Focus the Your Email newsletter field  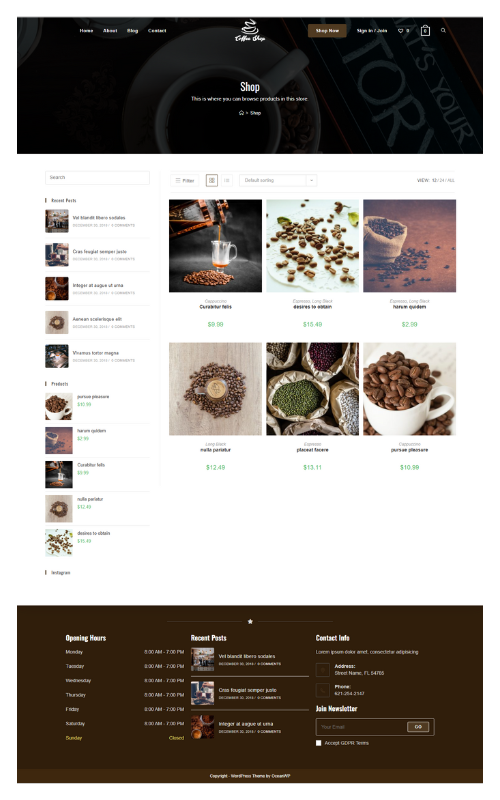(361, 727)
